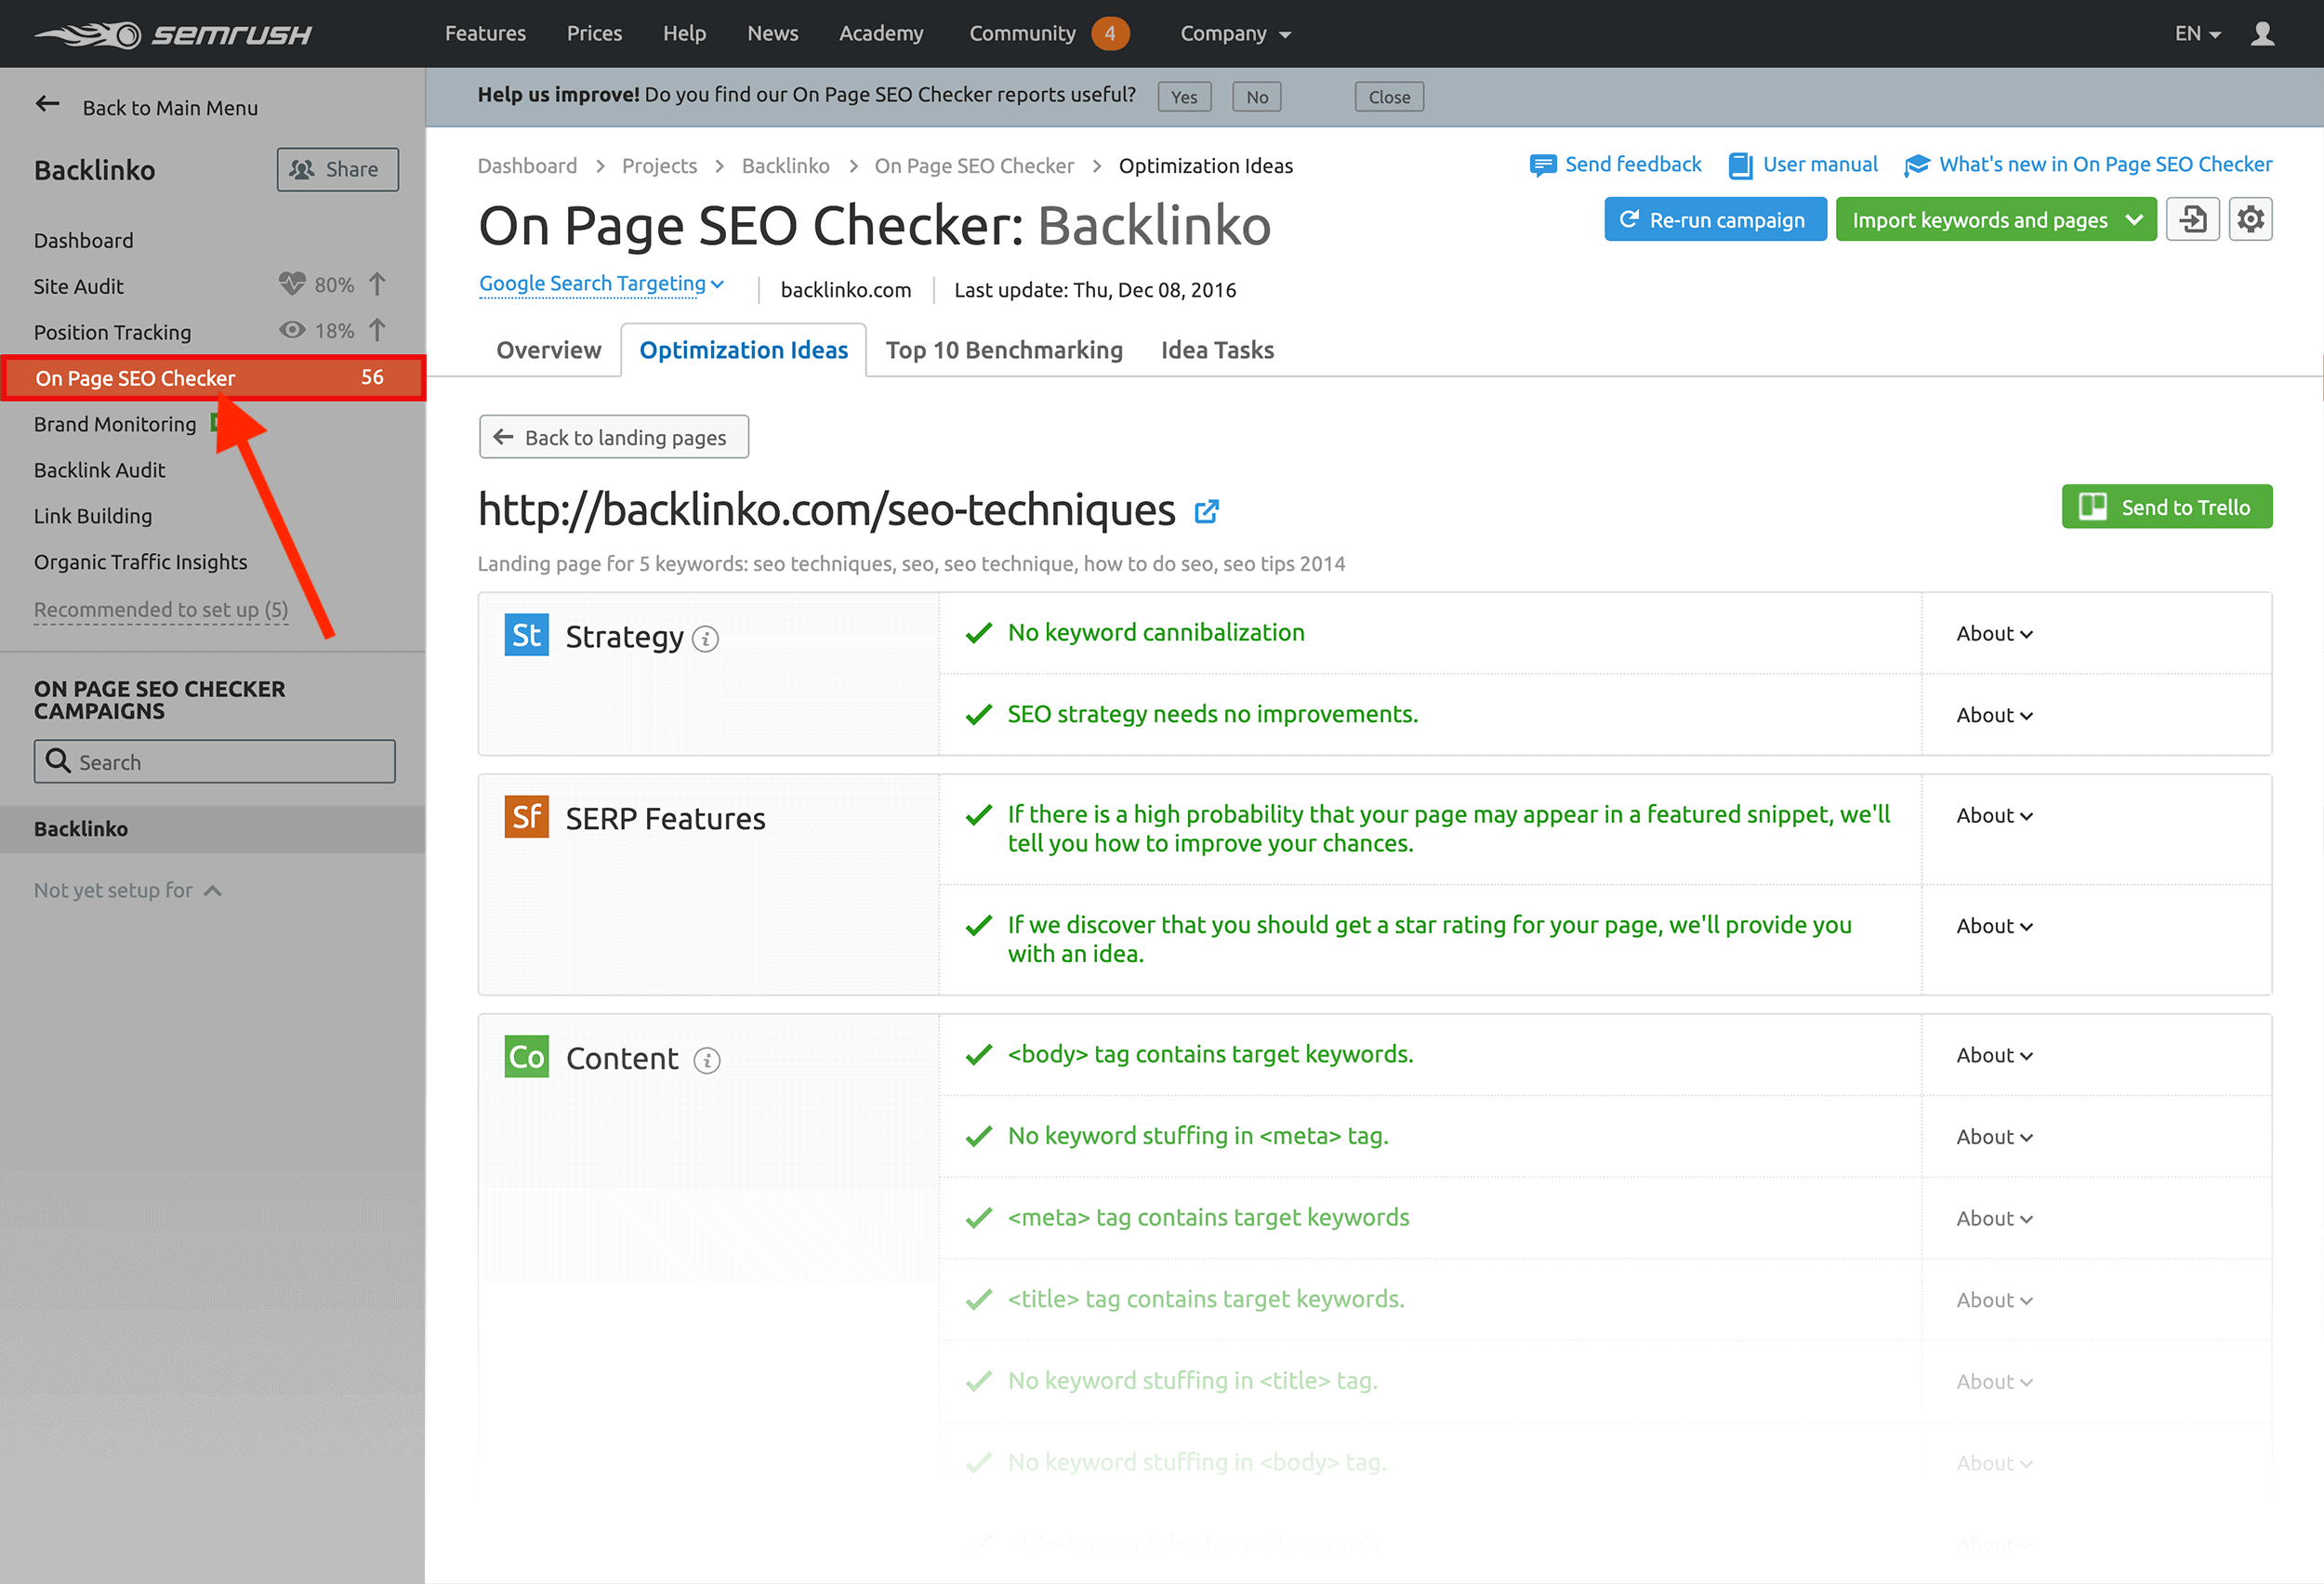Image resolution: width=2324 pixels, height=1584 pixels.
Task: Expand the Content About dropdown
Action: 1992,1054
